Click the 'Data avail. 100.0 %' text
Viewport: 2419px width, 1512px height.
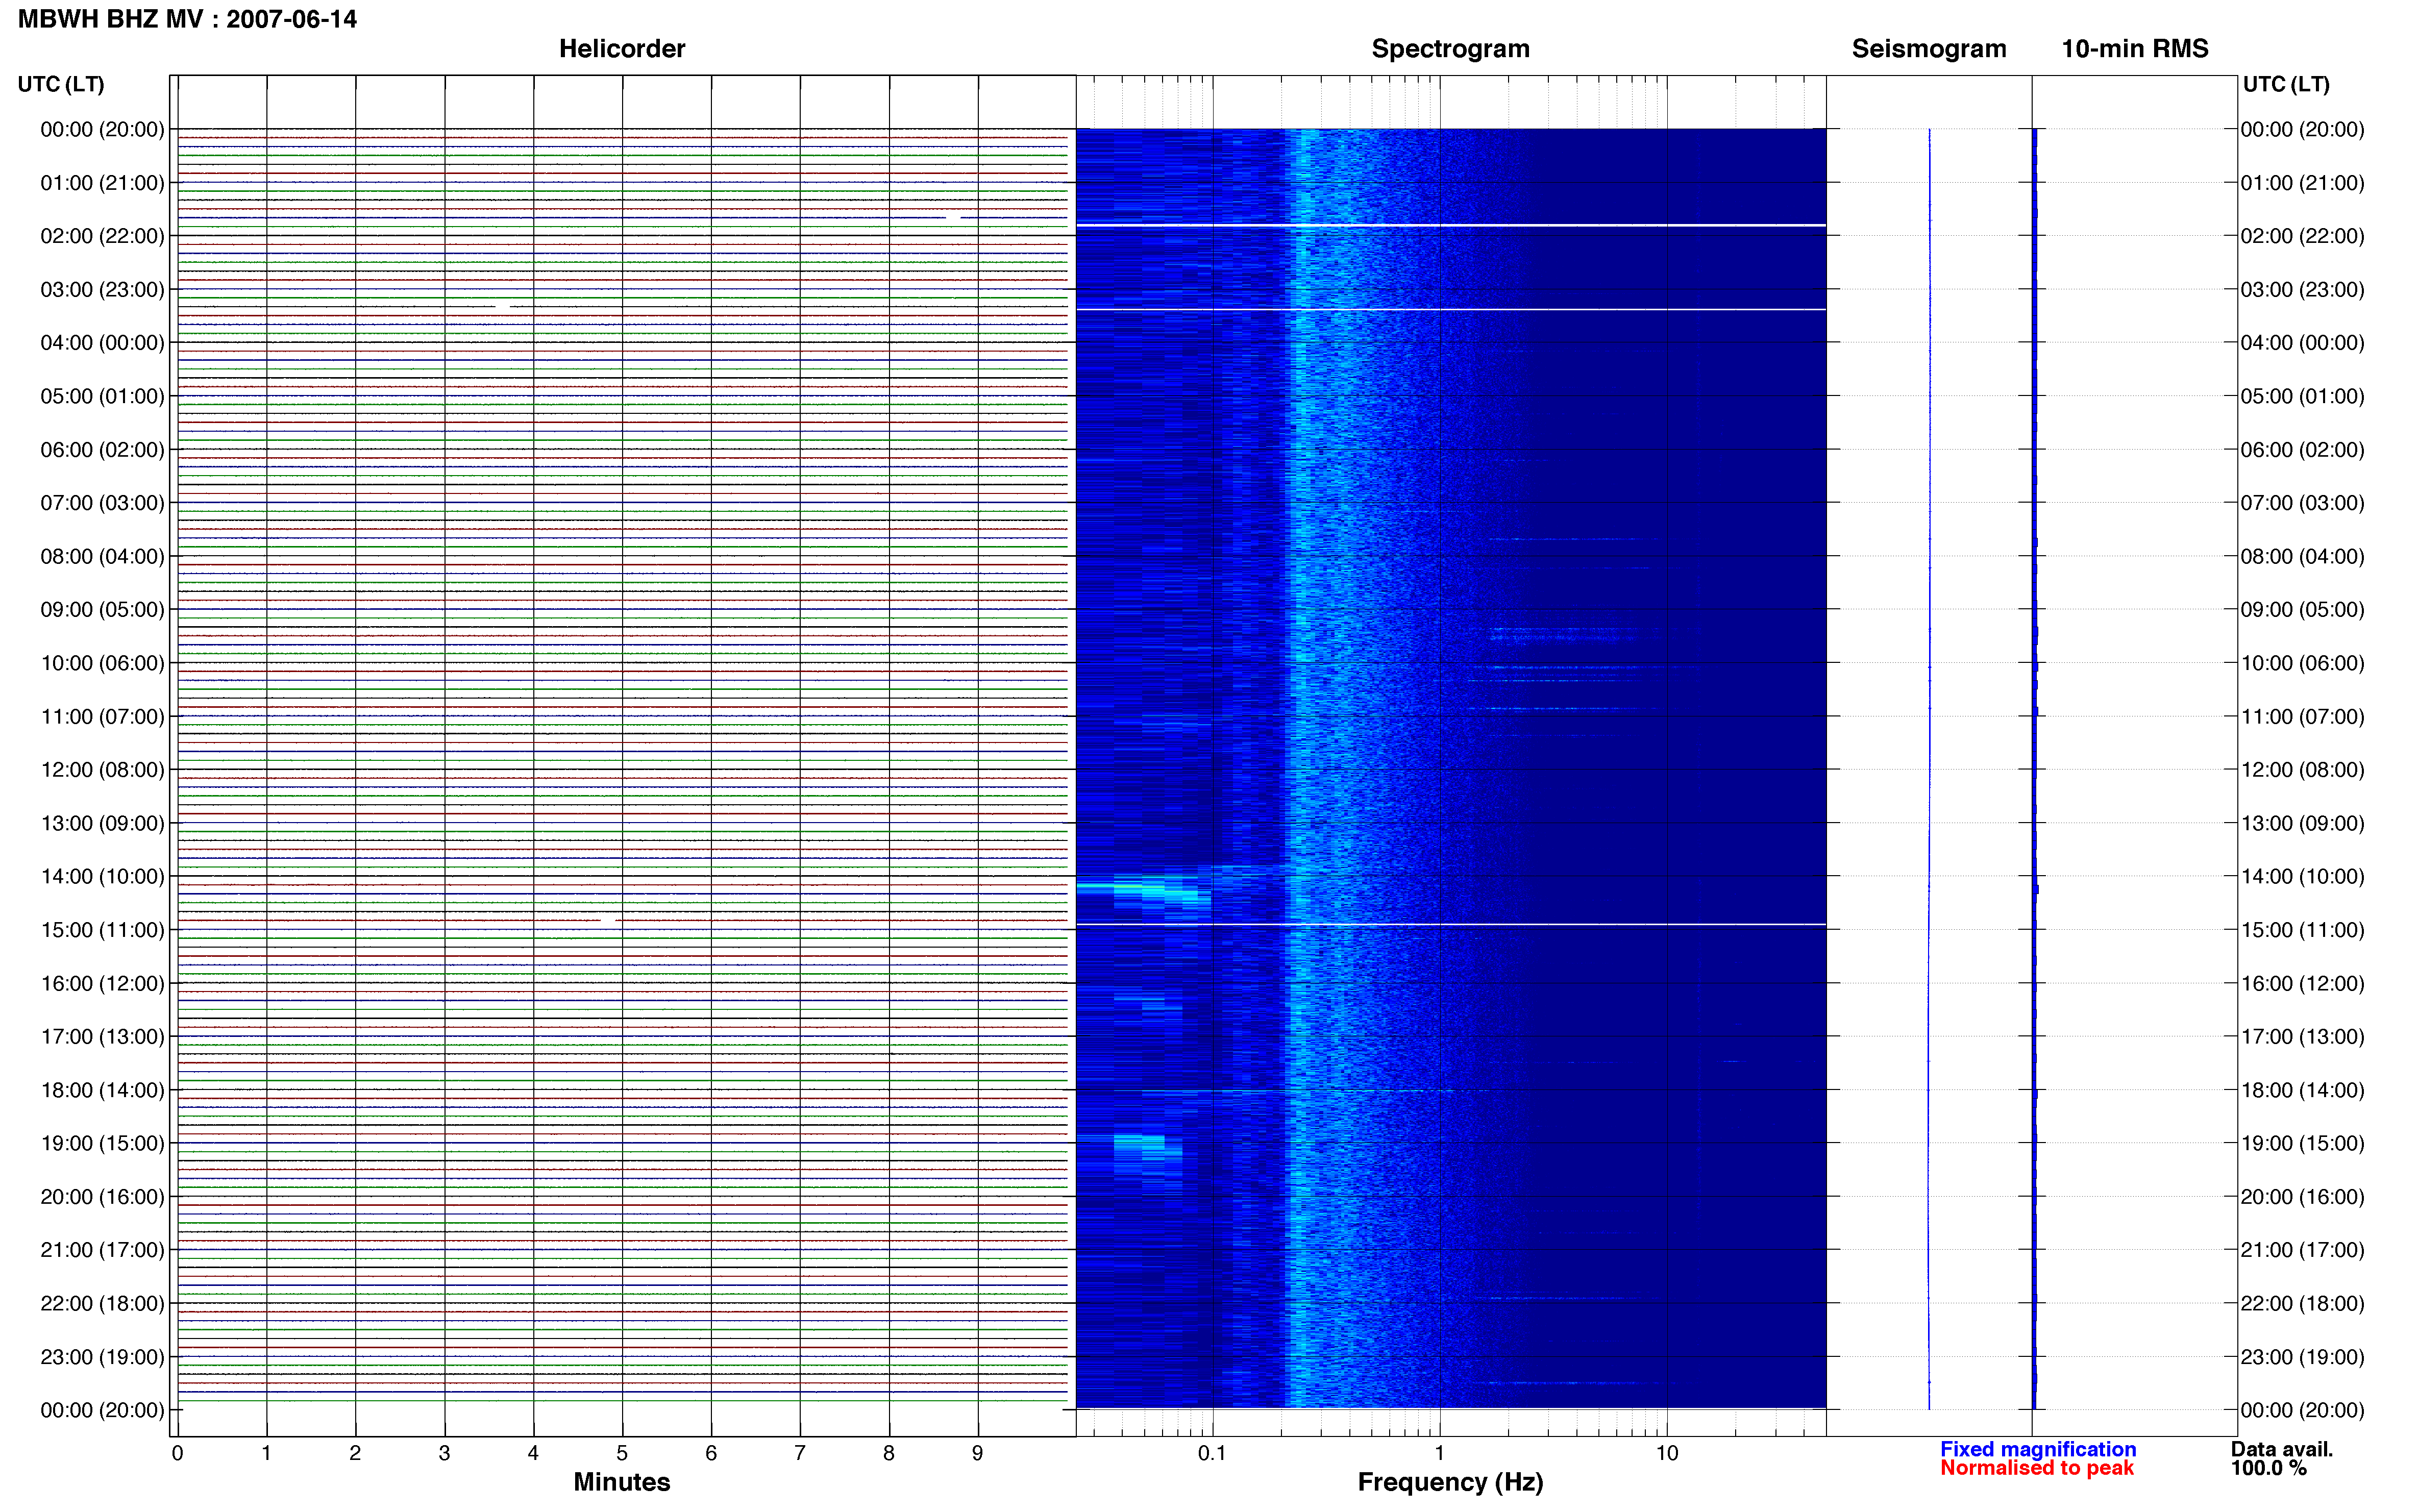point(2281,1458)
